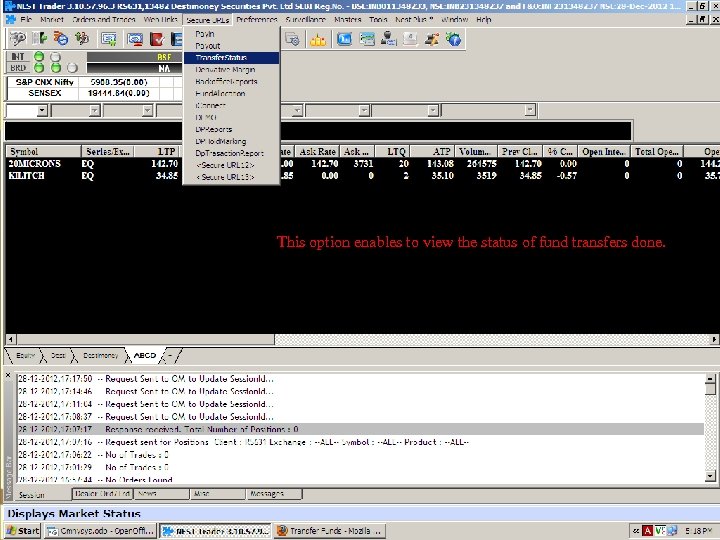Open the dropdown arrow above the LTQ column
Viewport: 720px width, 540px height.
point(364,111)
